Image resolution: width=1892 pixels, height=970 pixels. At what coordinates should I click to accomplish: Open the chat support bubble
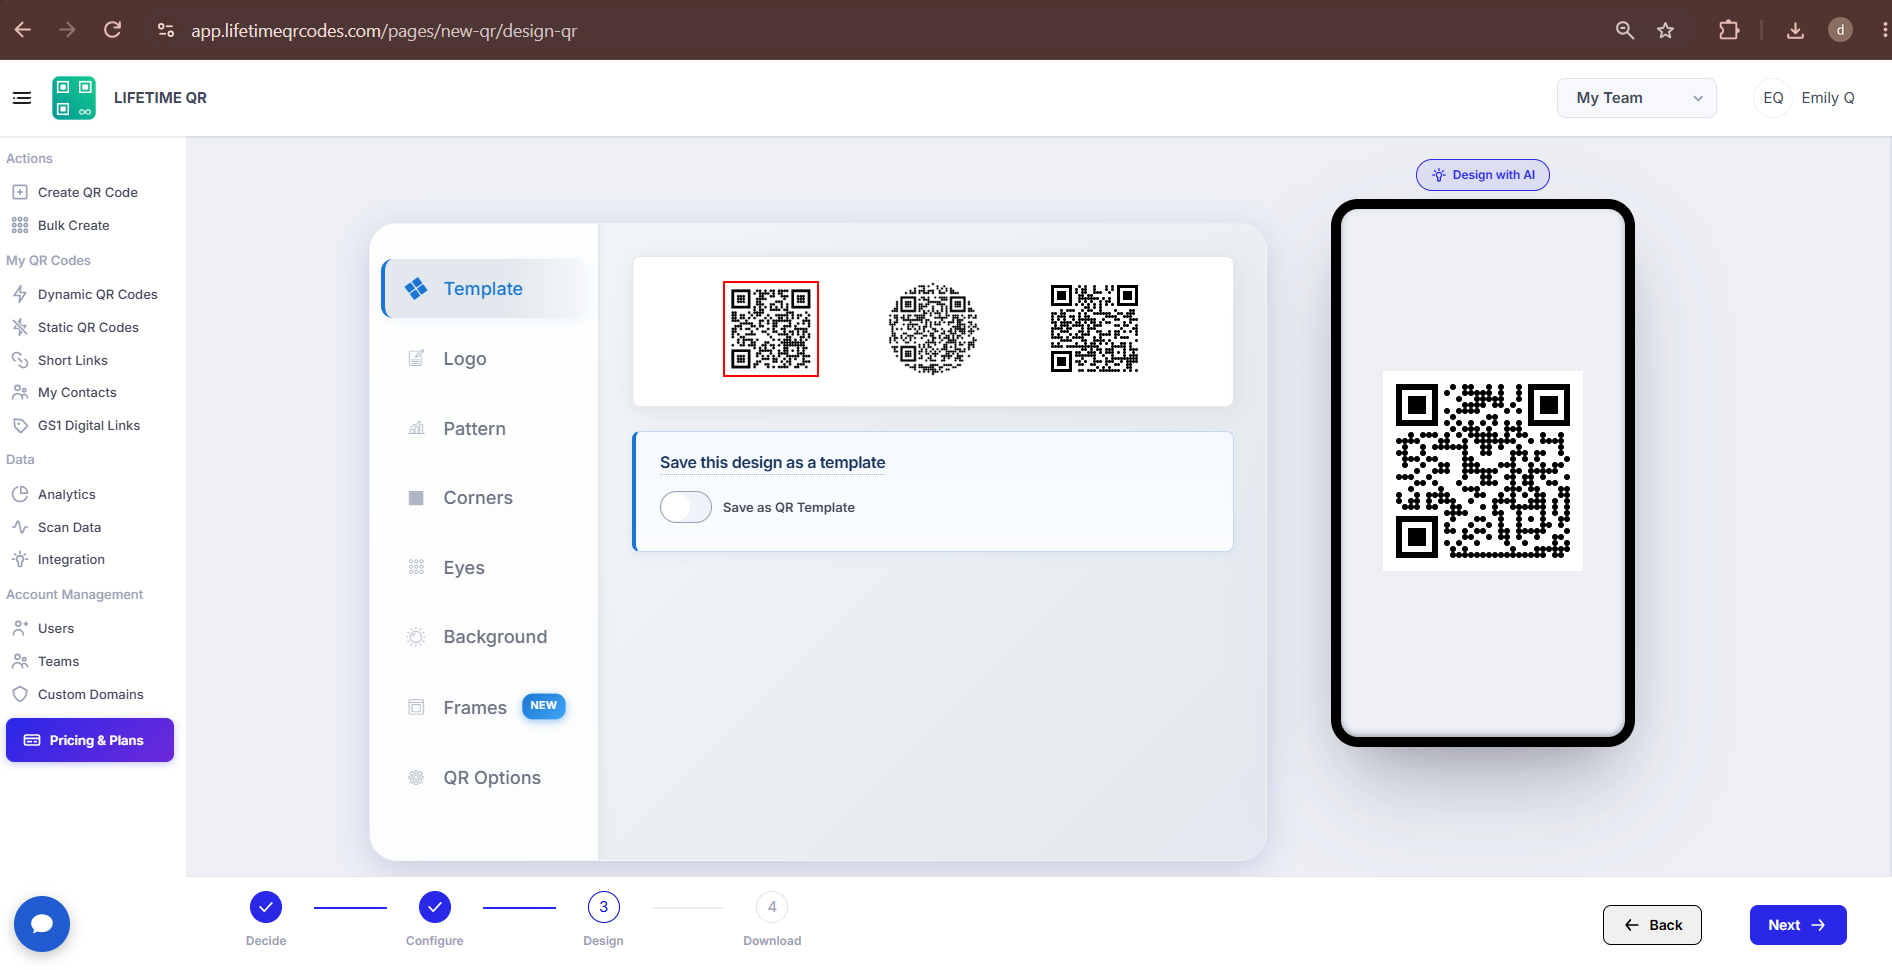(x=42, y=924)
